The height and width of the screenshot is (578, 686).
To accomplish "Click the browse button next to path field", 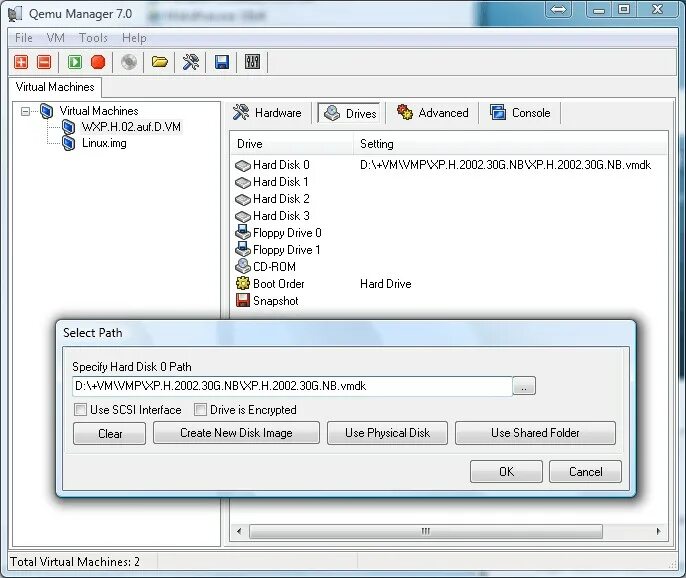I will coord(524,386).
